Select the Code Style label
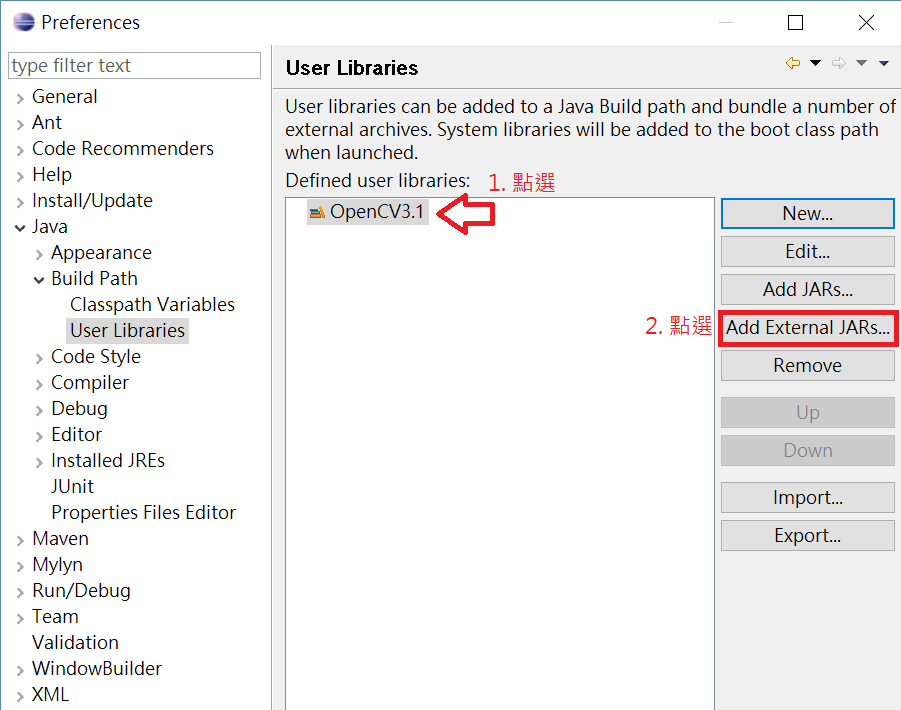Image resolution: width=901 pixels, height=710 pixels. tap(95, 357)
